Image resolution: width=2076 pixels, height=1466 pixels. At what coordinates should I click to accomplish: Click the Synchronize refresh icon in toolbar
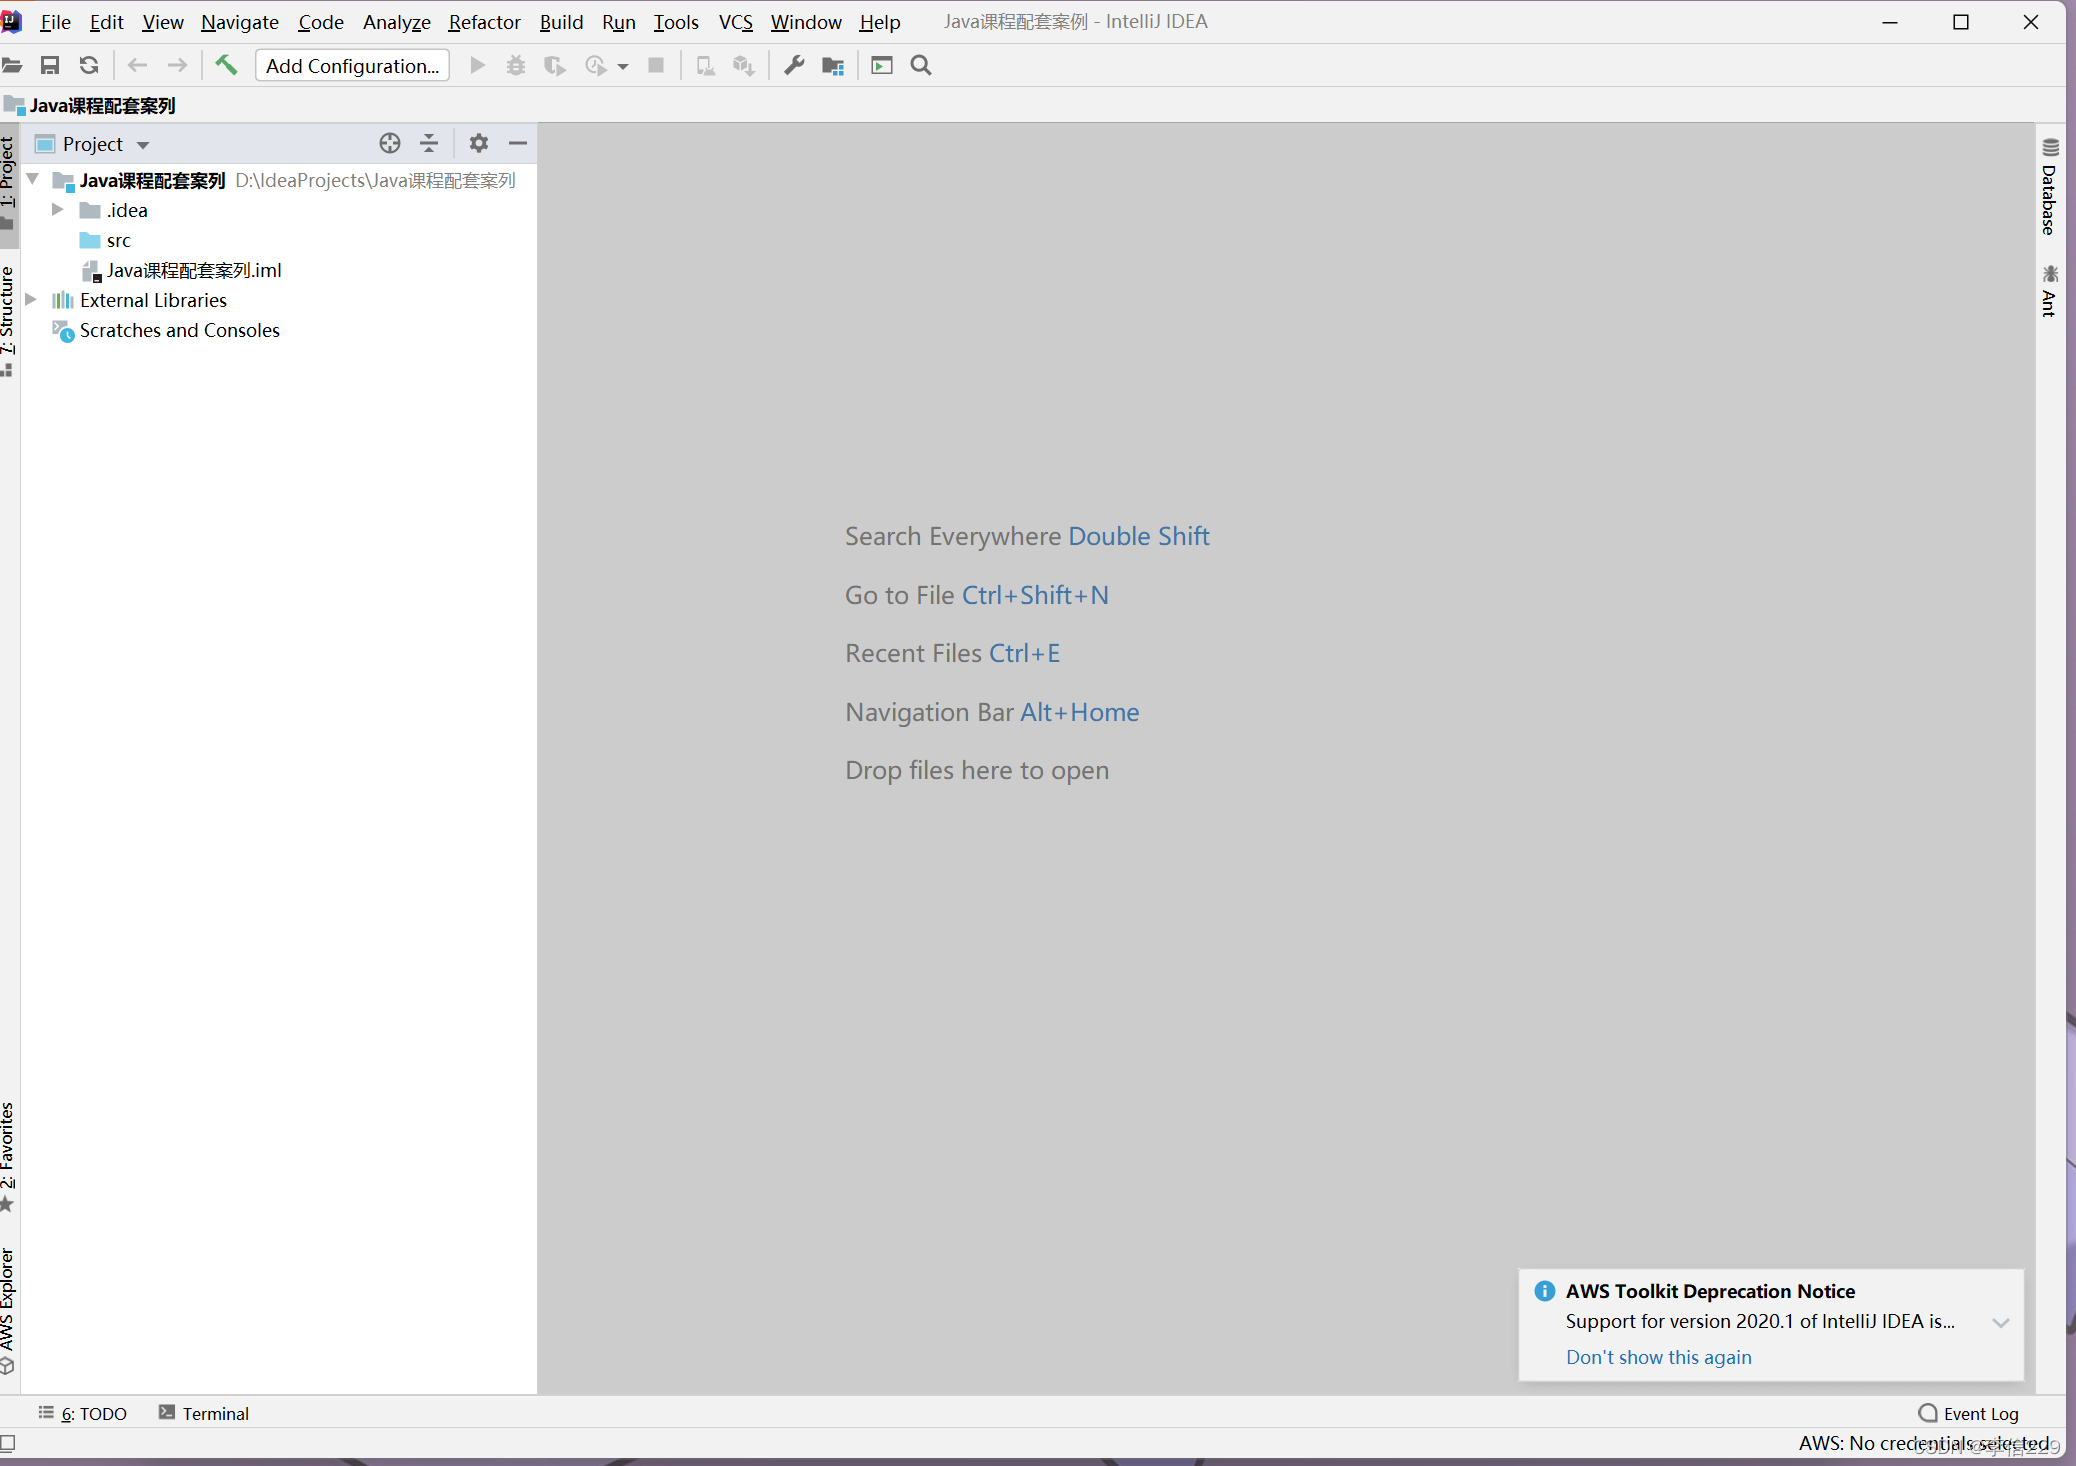pos(89,65)
